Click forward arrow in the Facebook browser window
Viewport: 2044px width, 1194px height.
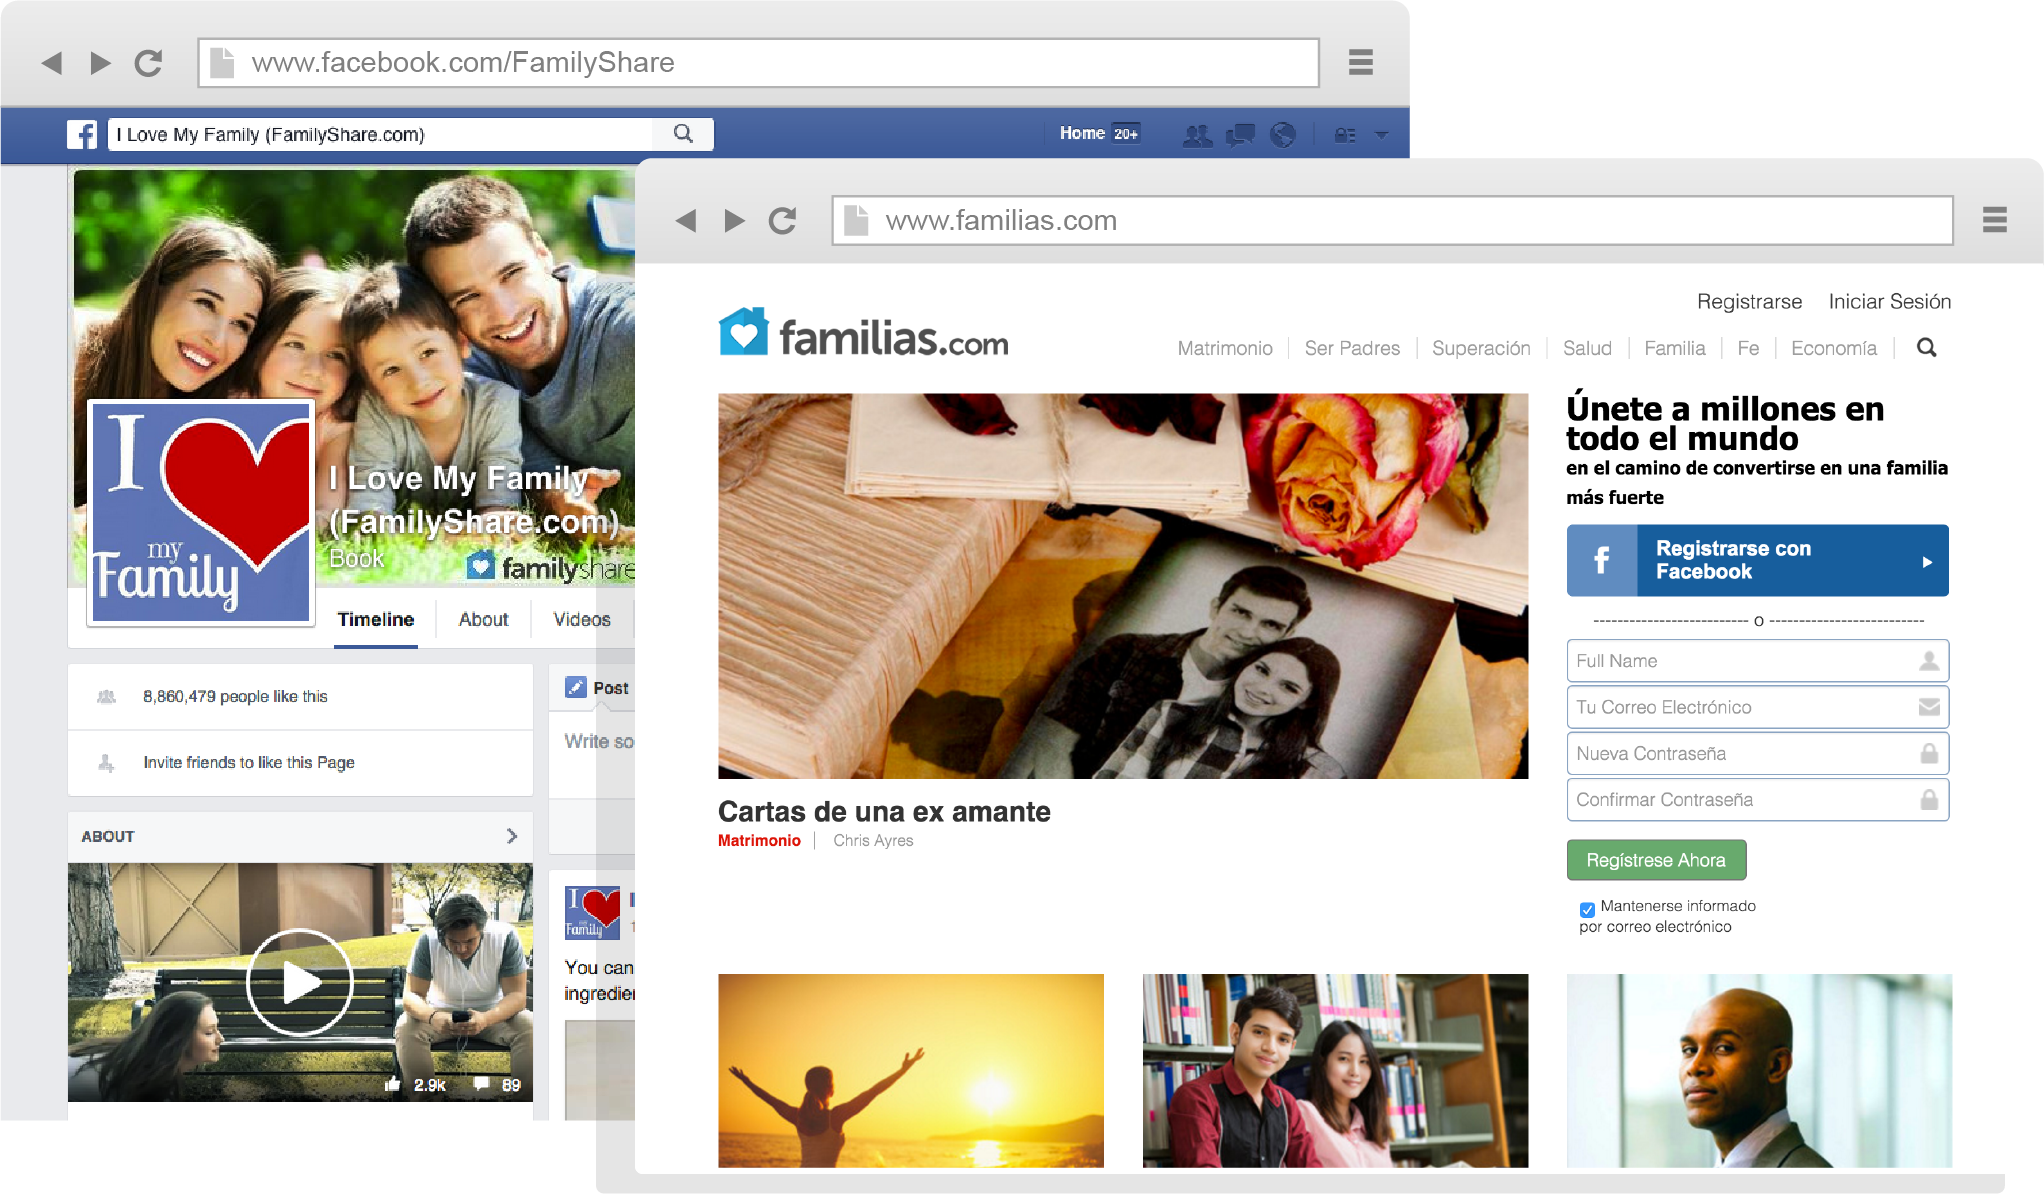[100, 63]
